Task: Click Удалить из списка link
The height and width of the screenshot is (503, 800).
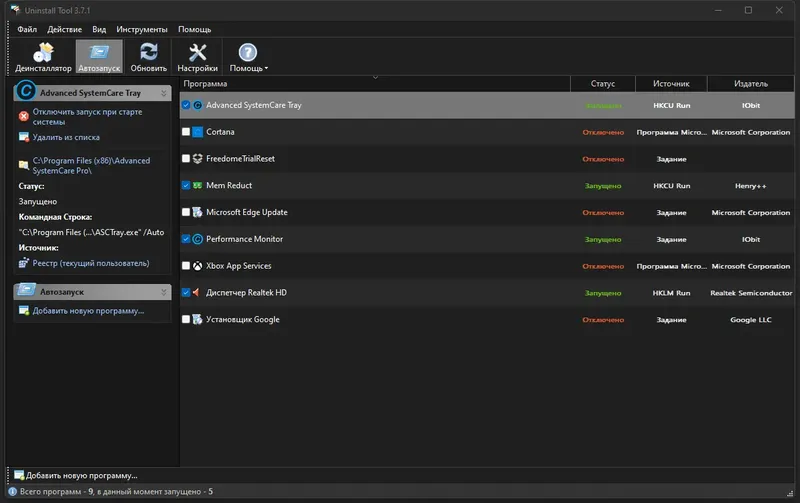Action: 66,137
